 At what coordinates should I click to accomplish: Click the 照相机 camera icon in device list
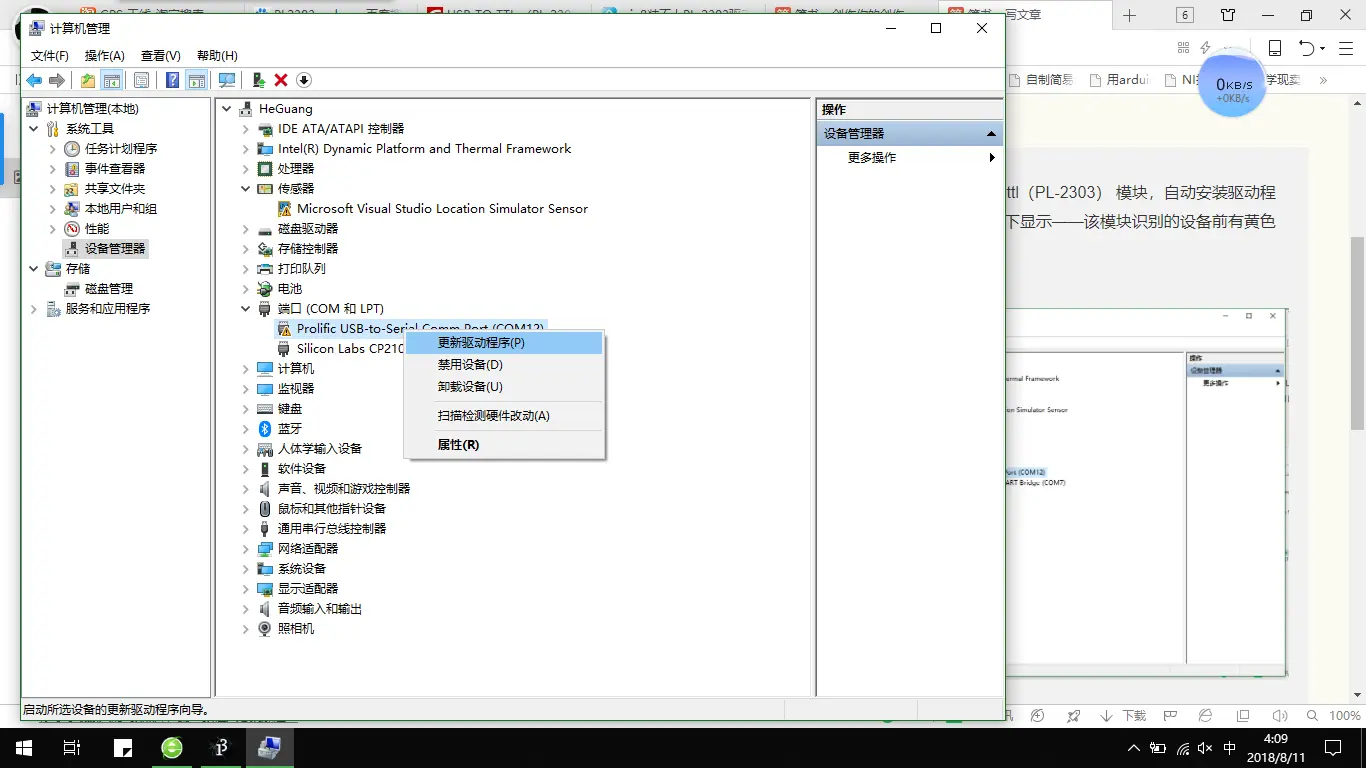pyautogui.click(x=265, y=628)
